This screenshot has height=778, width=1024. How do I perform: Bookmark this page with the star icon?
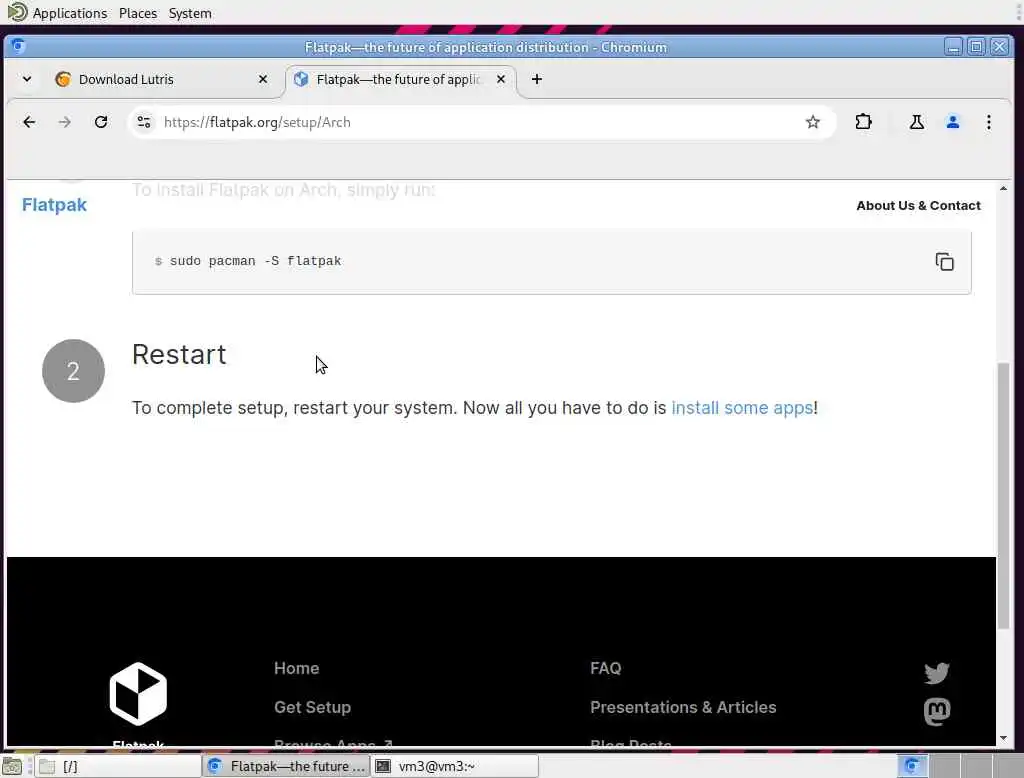(812, 122)
